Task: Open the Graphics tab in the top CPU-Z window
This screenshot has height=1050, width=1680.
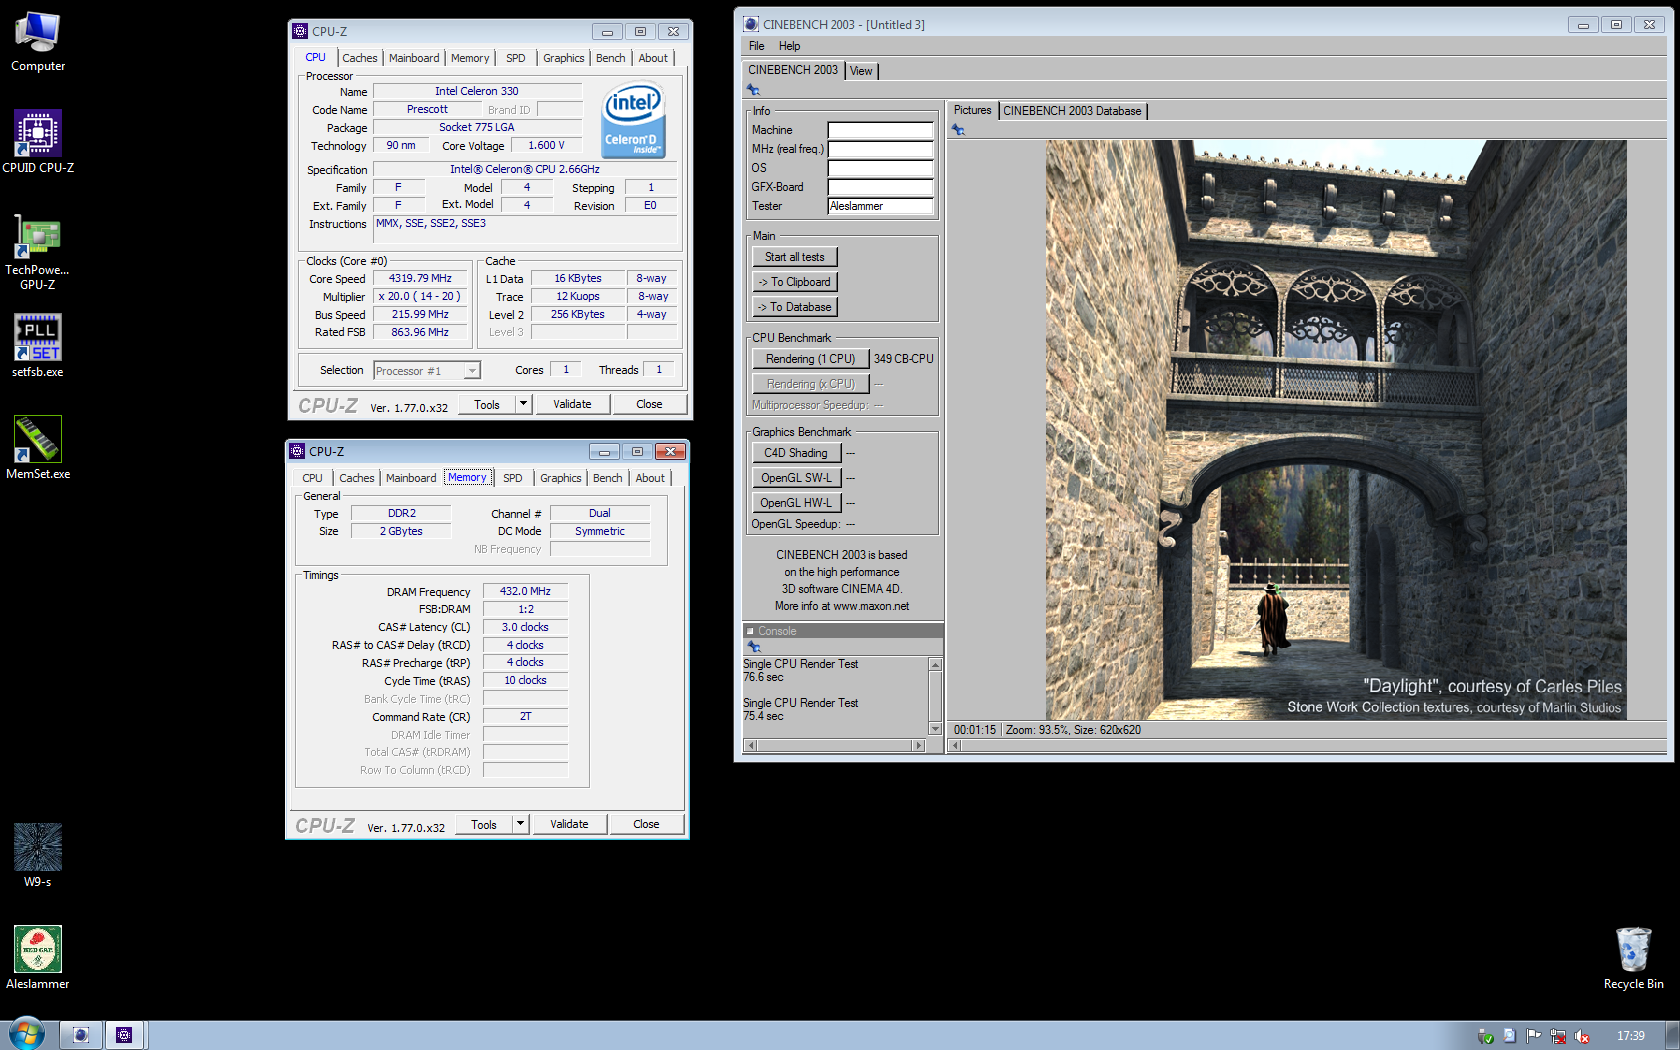Action: tap(564, 58)
